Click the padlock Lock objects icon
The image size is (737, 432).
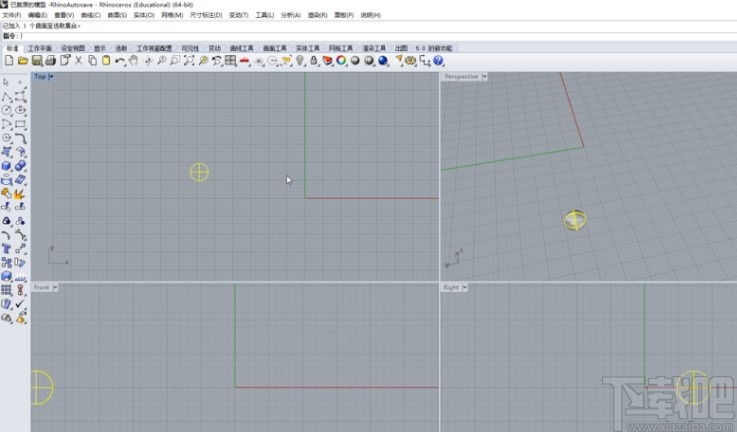pyautogui.click(x=314, y=61)
